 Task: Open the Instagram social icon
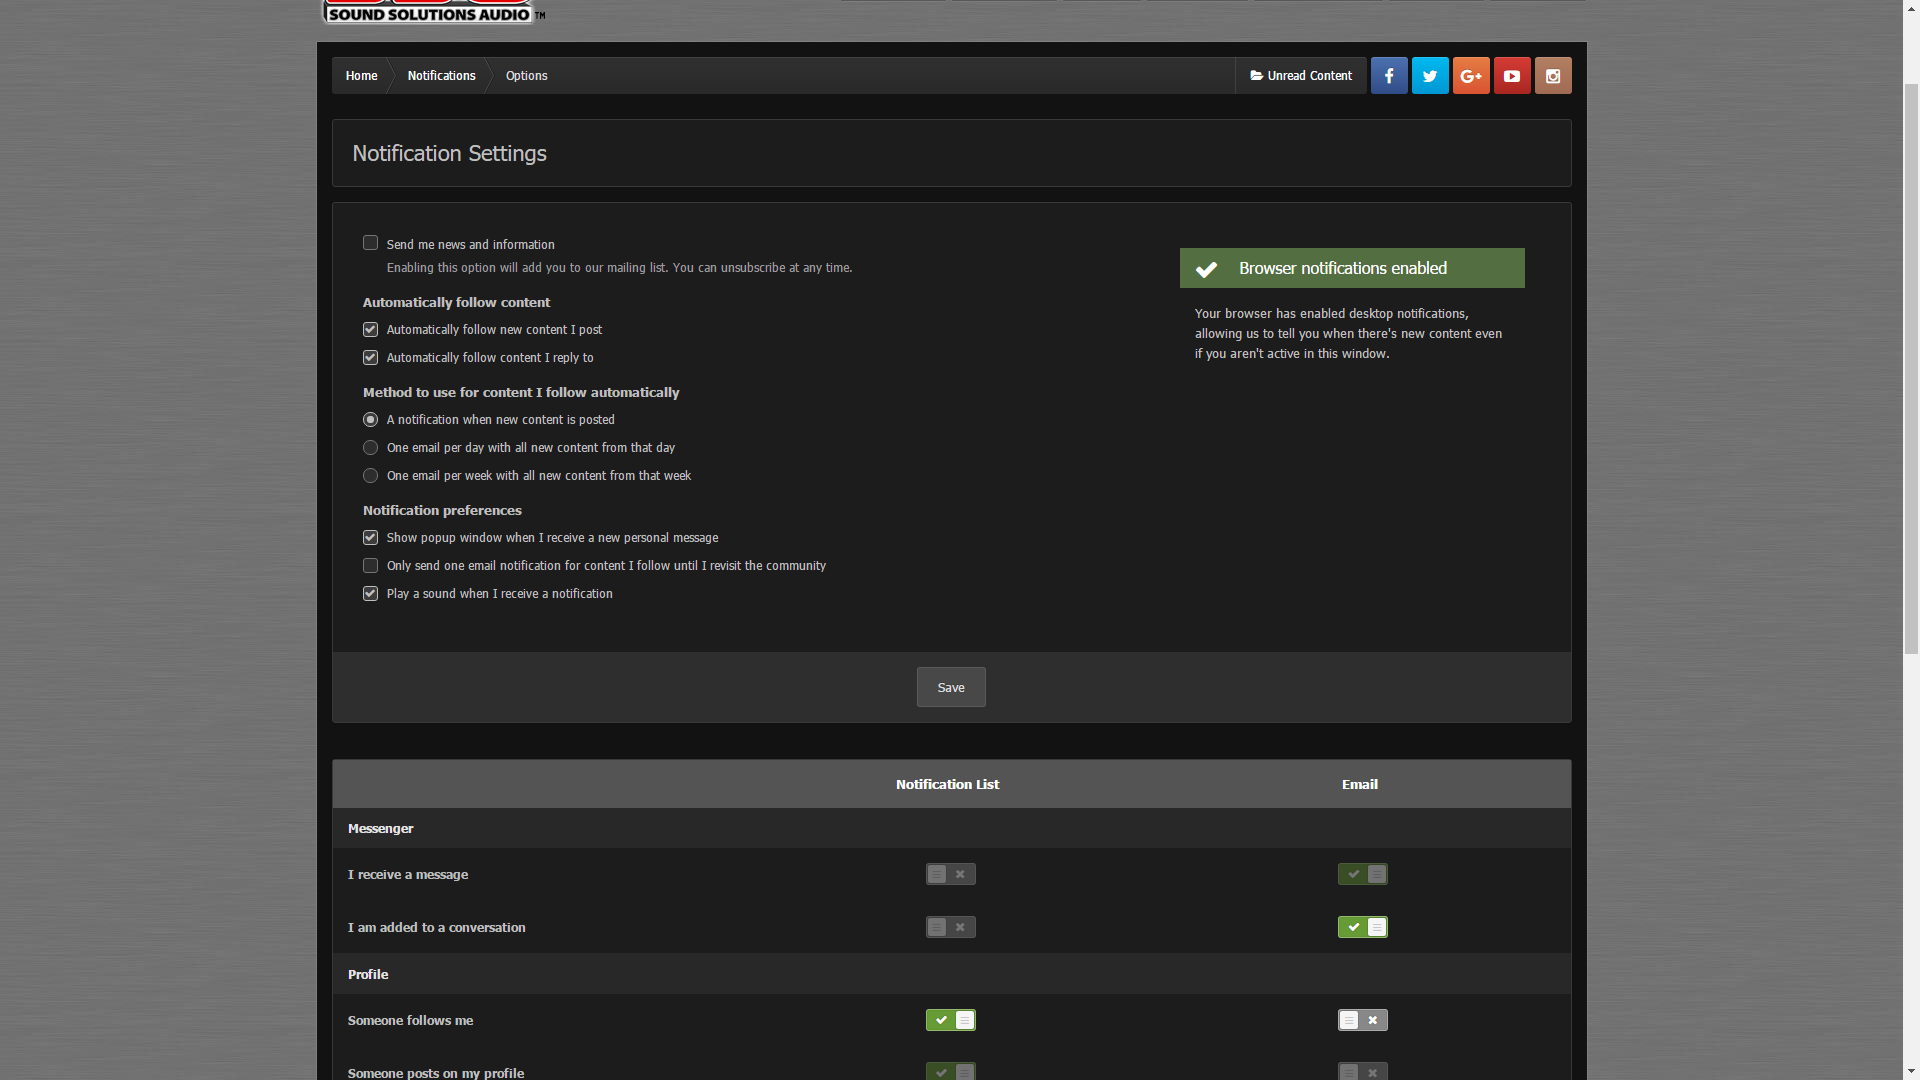point(1553,76)
